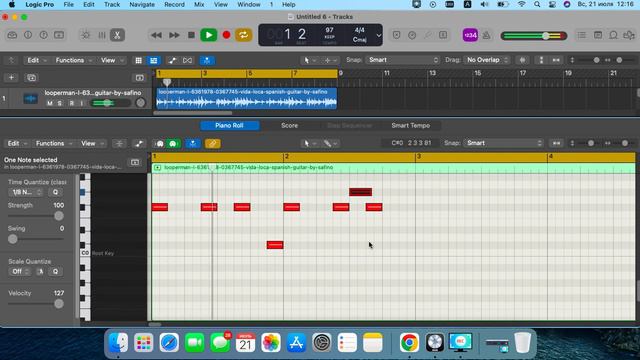Click the Rewind transport button
The image size is (640, 360).
click(x=156, y=35)
